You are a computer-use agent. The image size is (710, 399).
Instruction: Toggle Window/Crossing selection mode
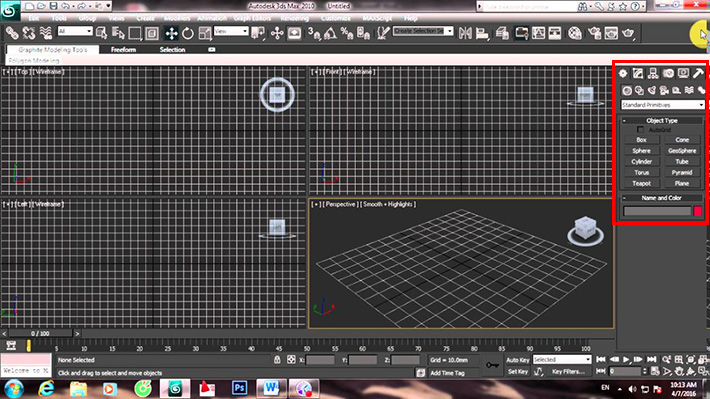(x=152, y=33)
